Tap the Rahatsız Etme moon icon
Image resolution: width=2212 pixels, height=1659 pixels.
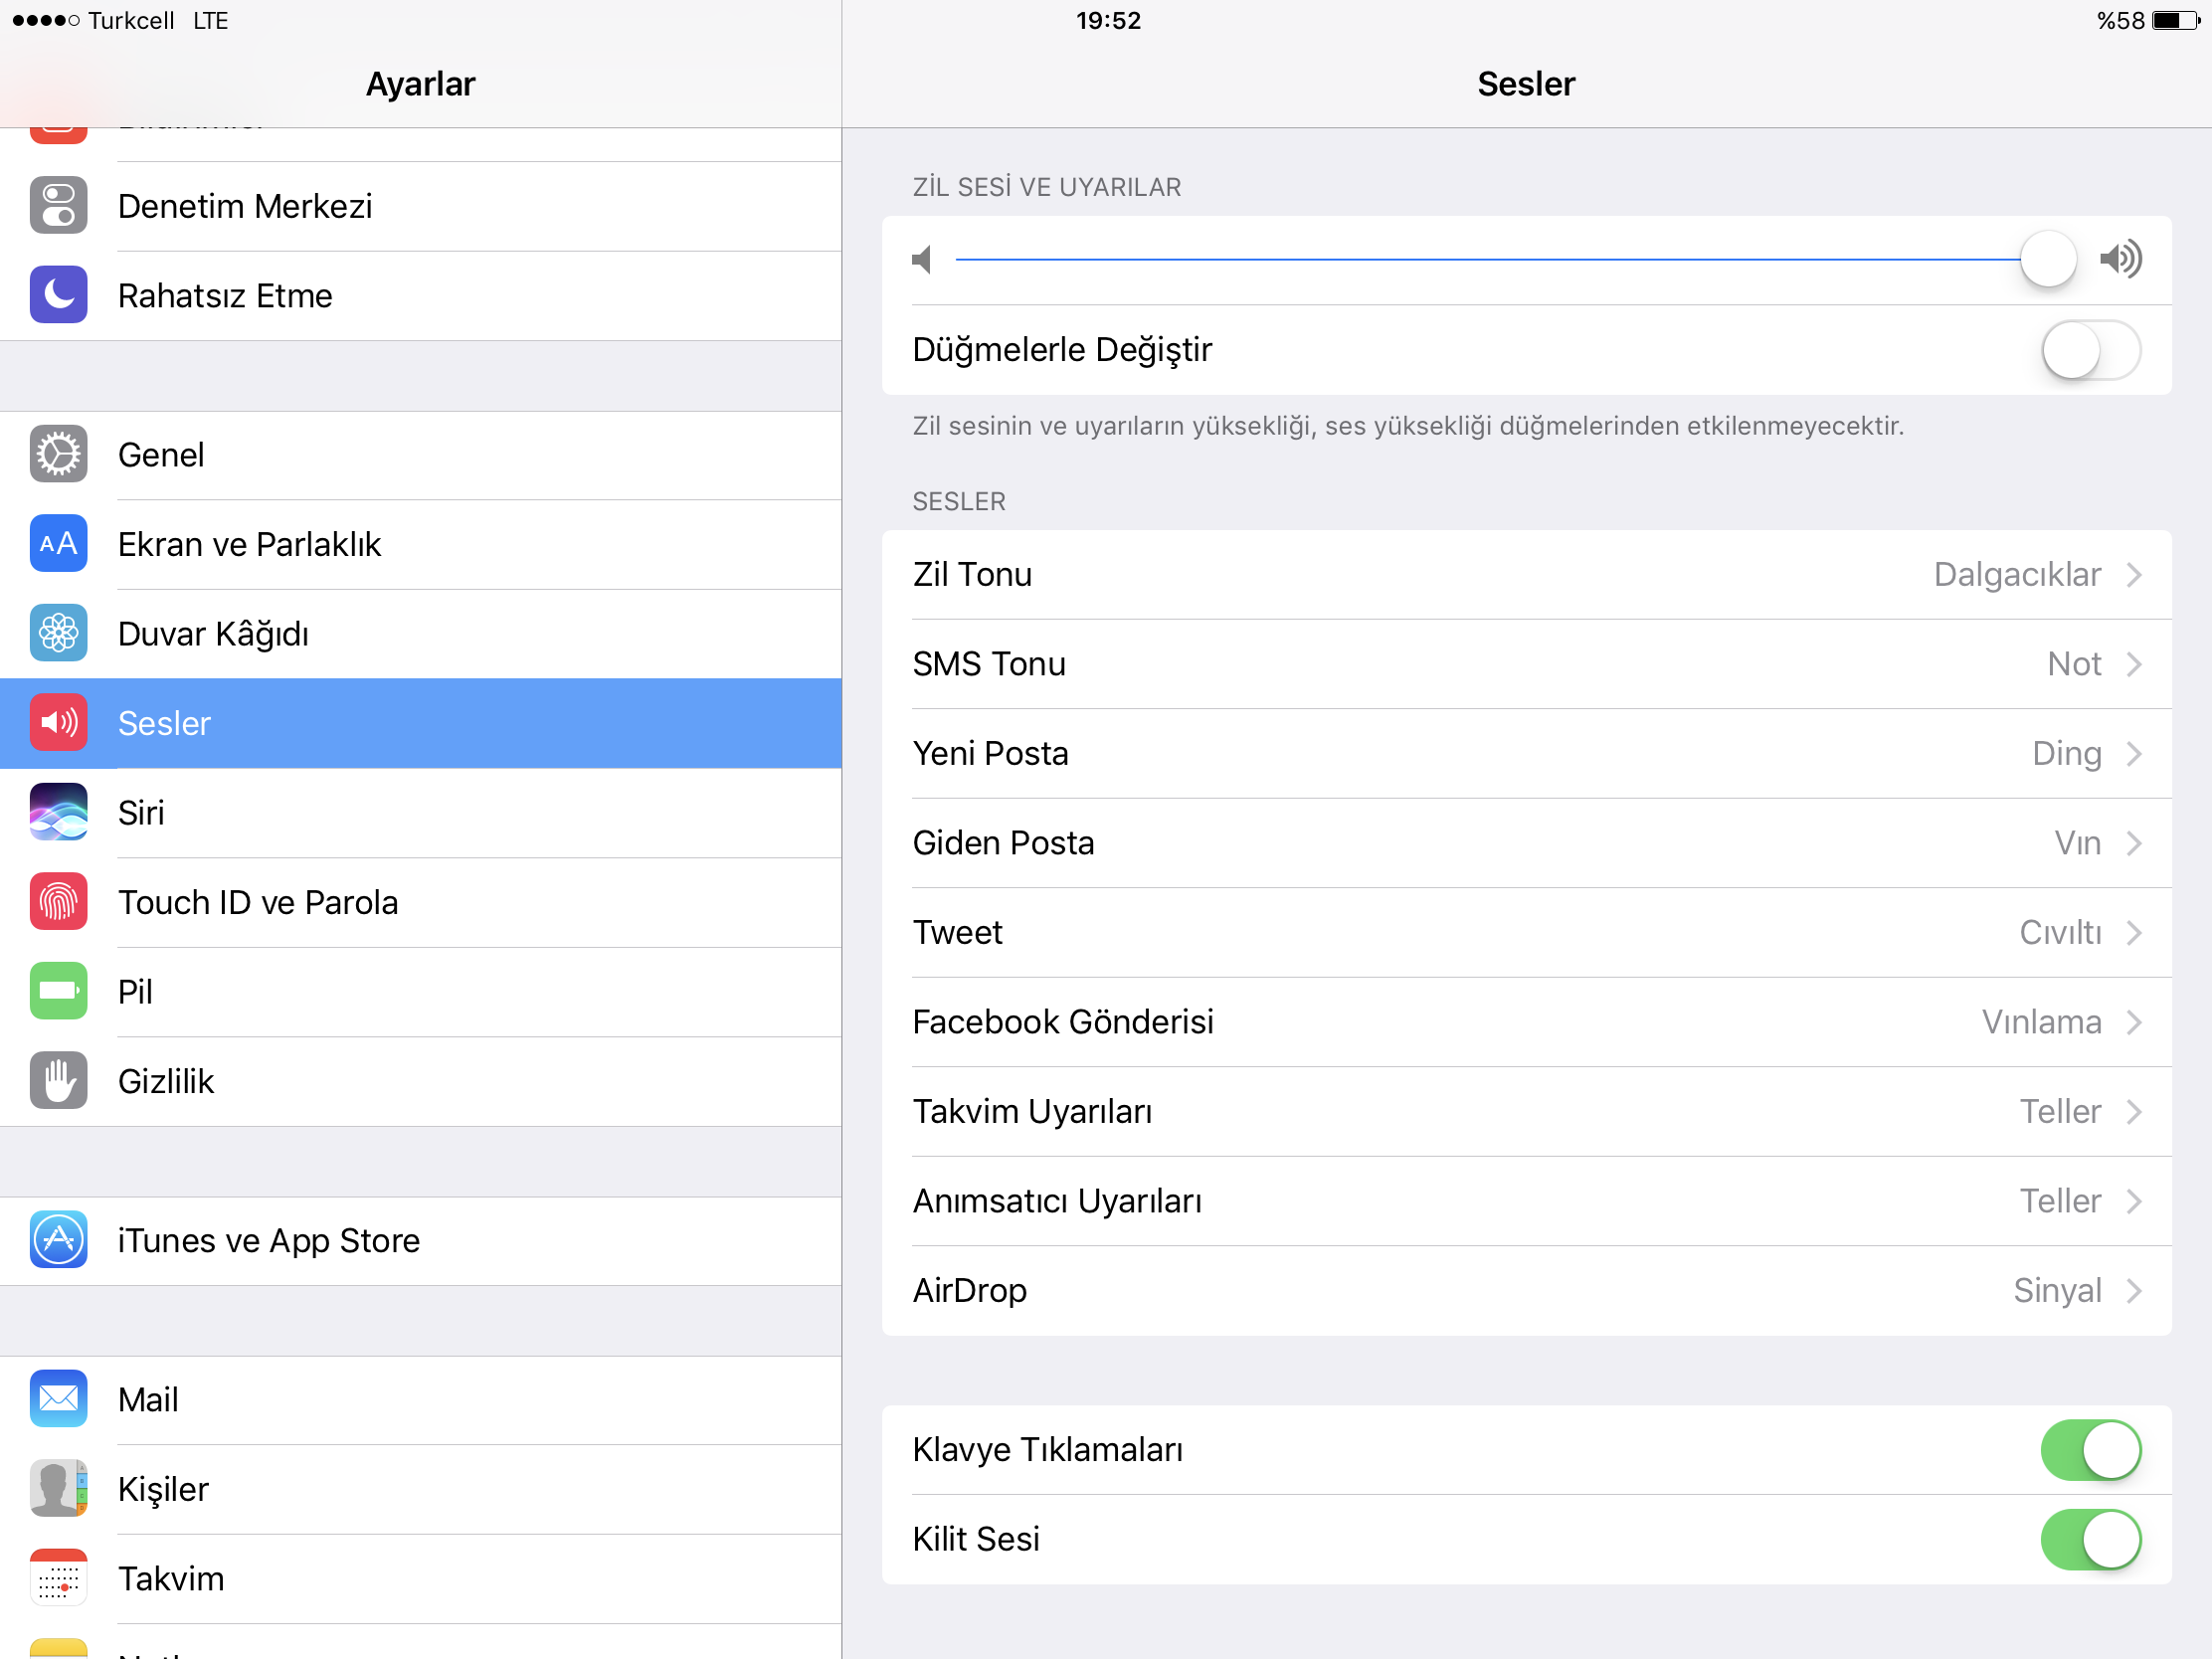(x=58, y=295)
